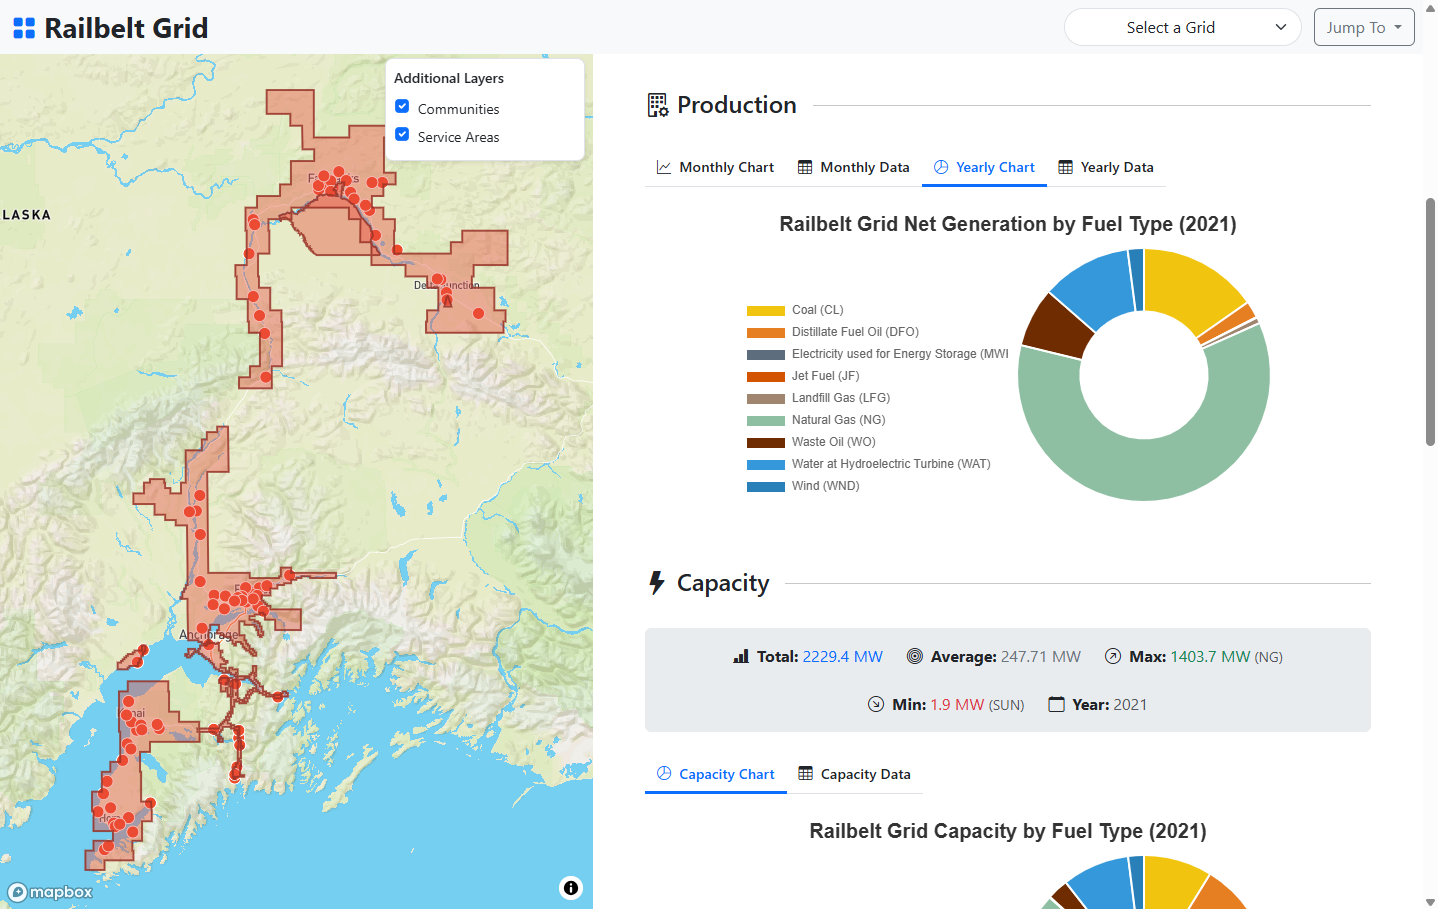Click the Coal (CL) yellow legend swatch
This screenshot has height=909, width=1438.
pos(765,311)
